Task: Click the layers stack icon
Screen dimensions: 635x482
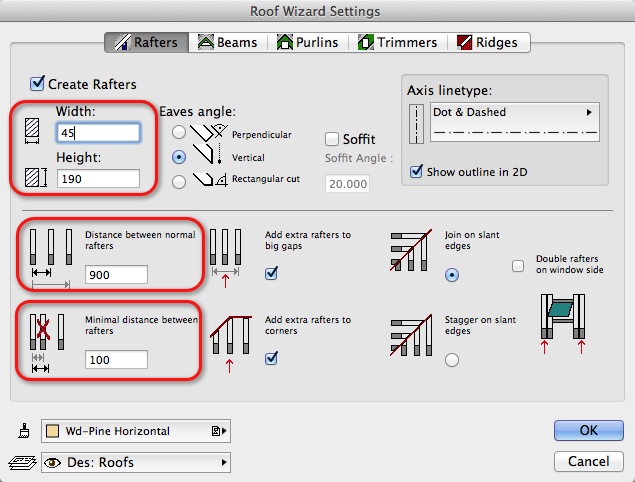Action: pyautogui.click(x=22, y=463)
